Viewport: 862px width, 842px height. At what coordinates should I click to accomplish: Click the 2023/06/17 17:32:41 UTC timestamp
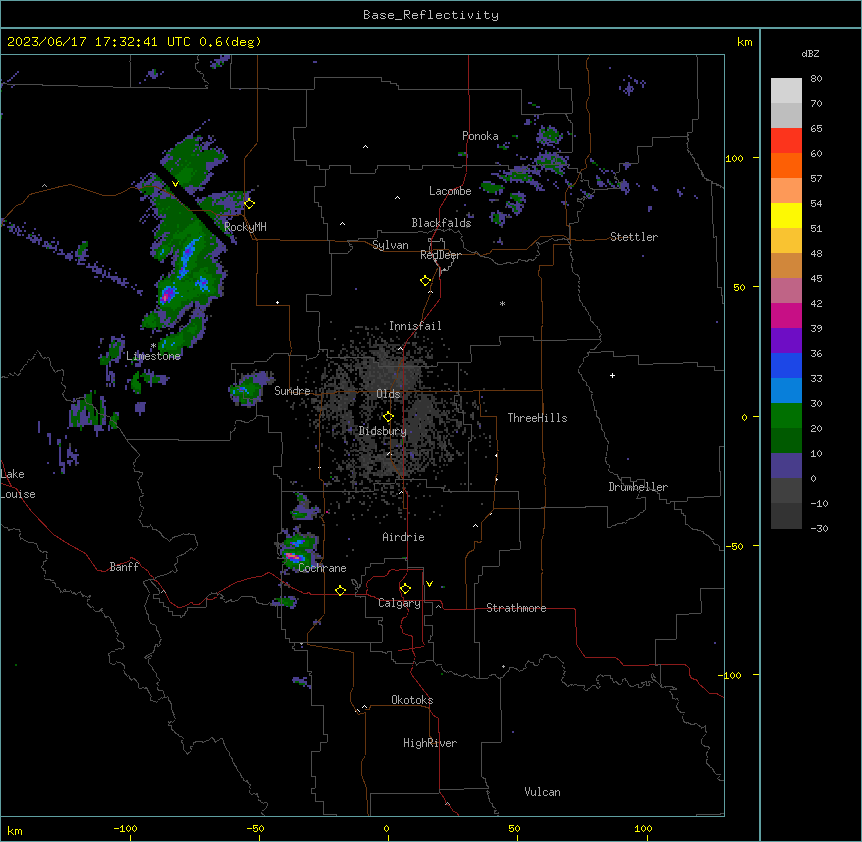(99, 42)
